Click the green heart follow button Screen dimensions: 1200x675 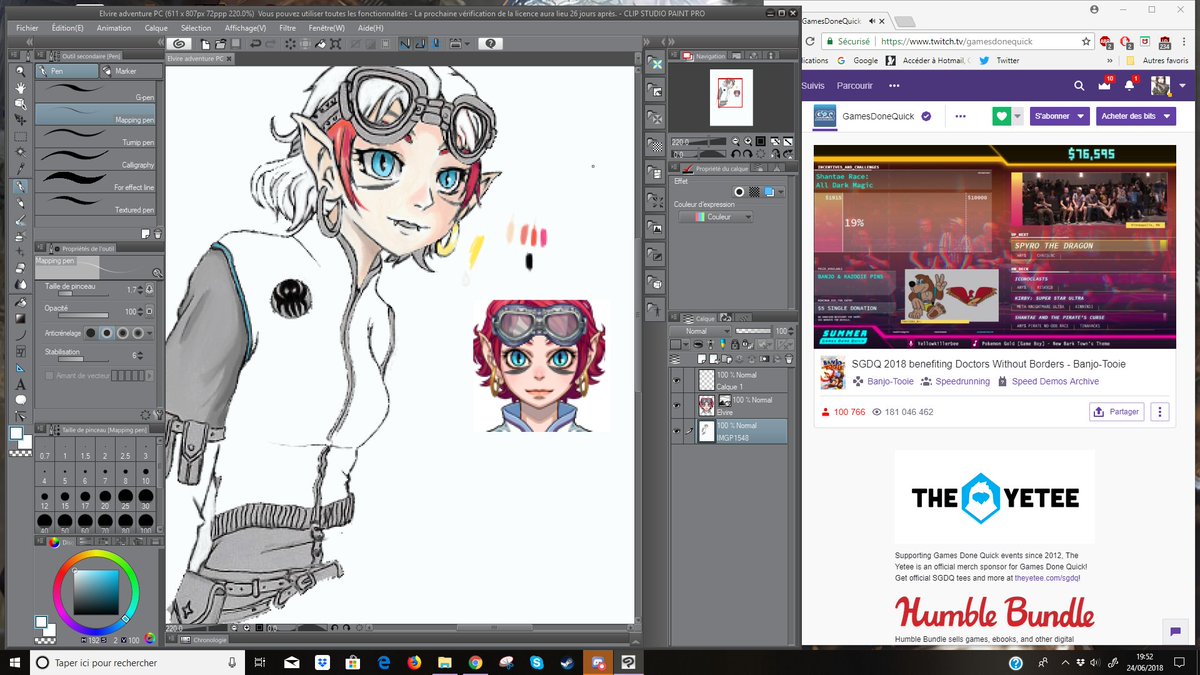(x=1001, y=116)
